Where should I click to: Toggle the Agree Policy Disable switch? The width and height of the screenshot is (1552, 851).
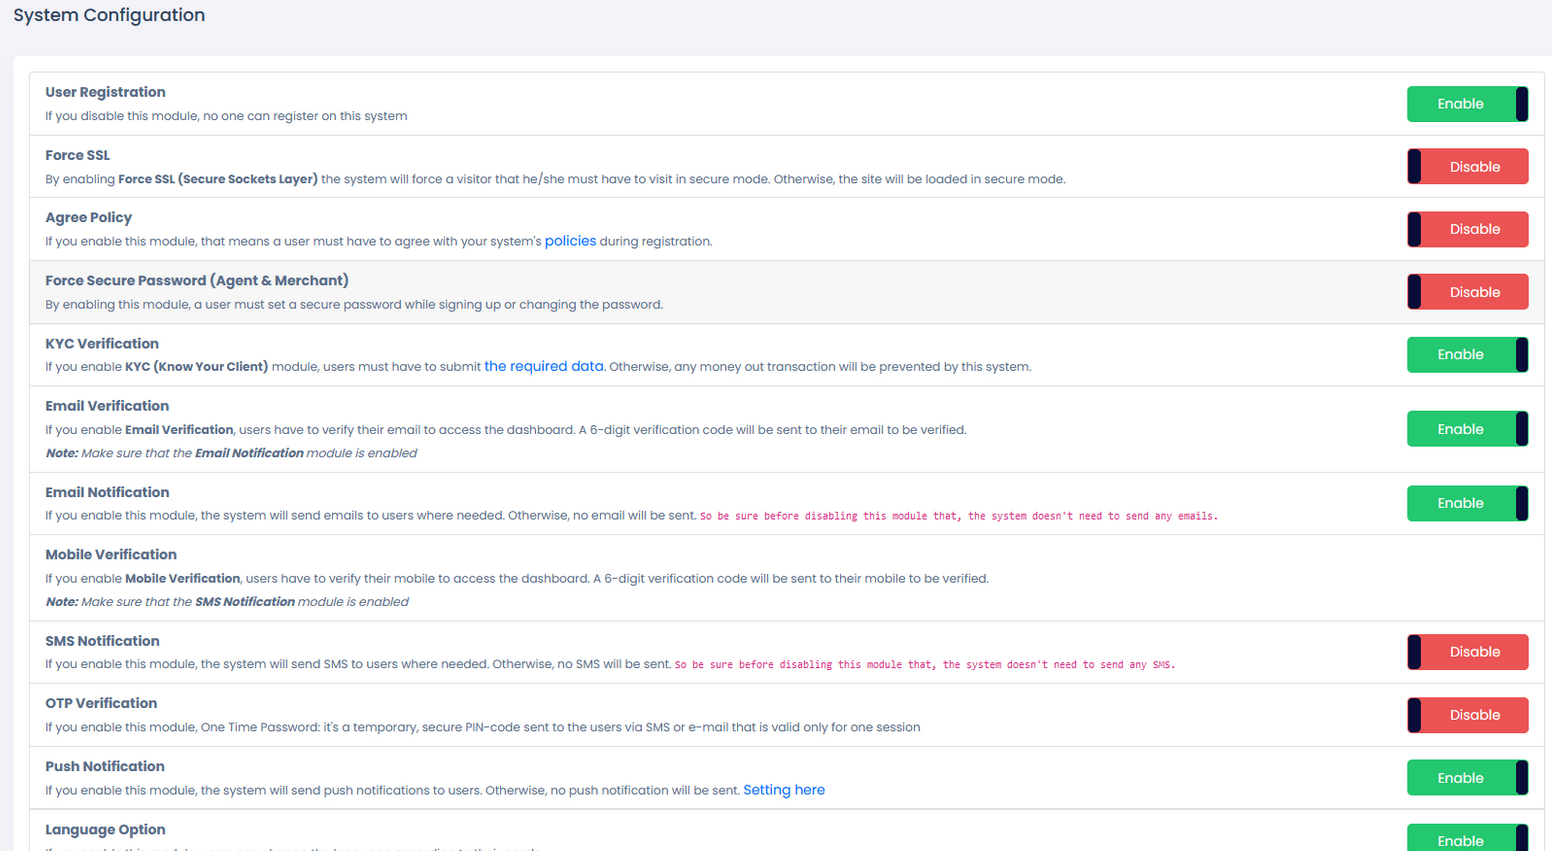(1466, 229)
